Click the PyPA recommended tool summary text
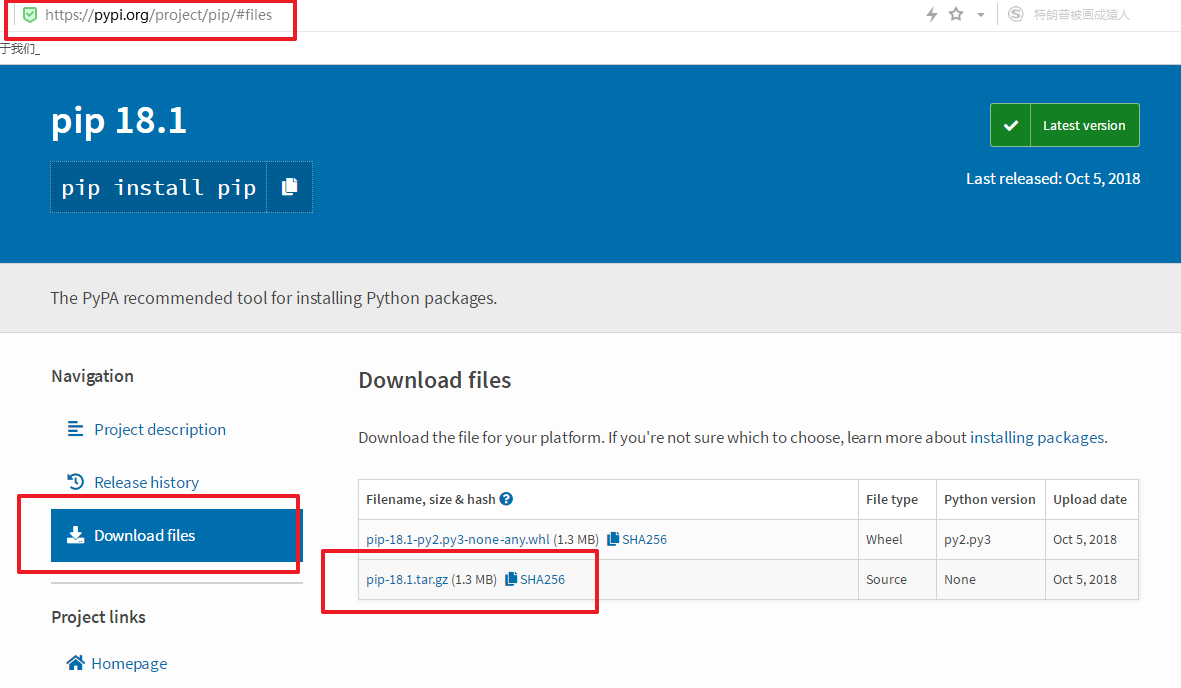Viewport: 1181px width, 688px height. [273, 298]
